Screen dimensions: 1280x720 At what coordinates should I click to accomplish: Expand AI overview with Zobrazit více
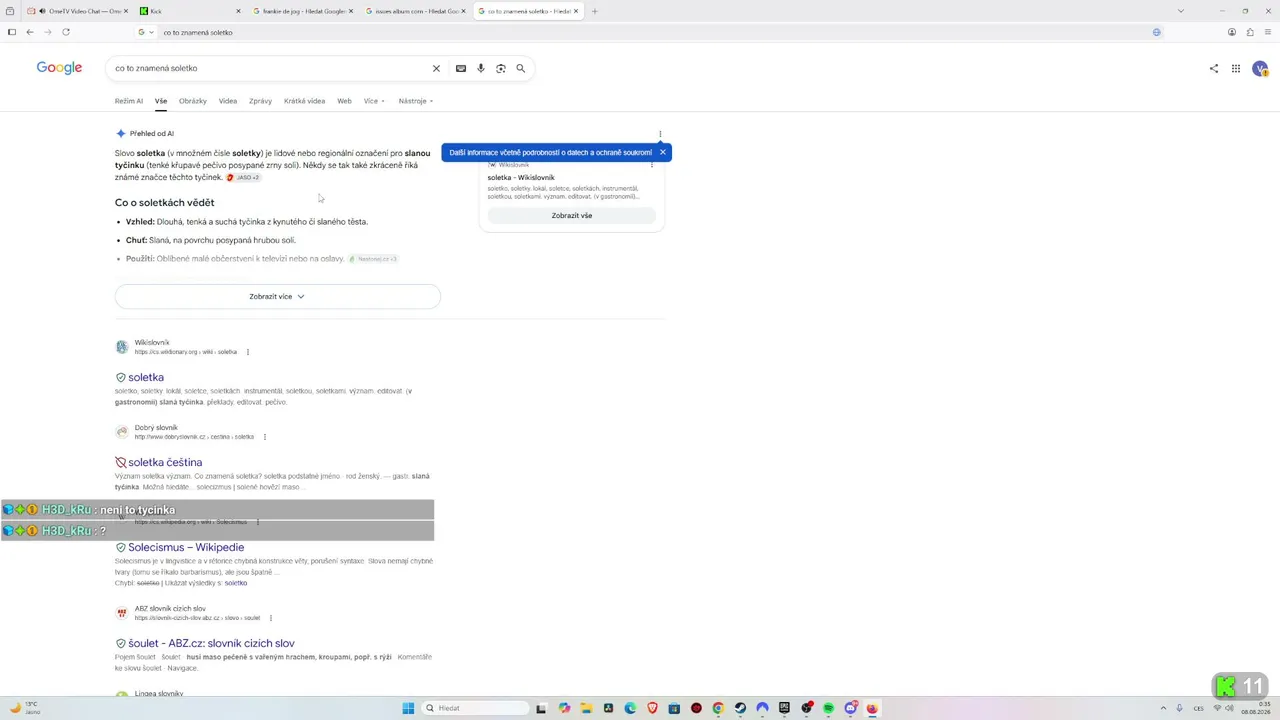point(277,296)
